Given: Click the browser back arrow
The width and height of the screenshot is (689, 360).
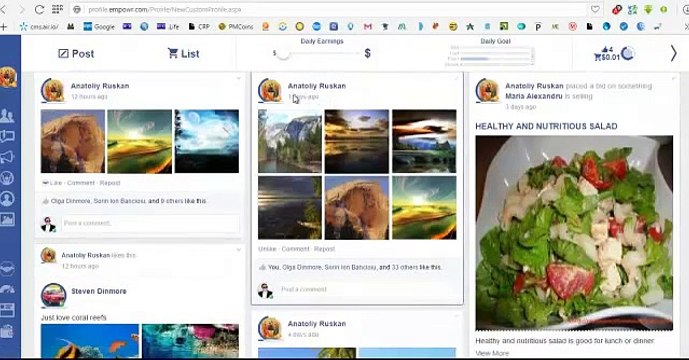Looking at the screenshot, I should 4,9.
